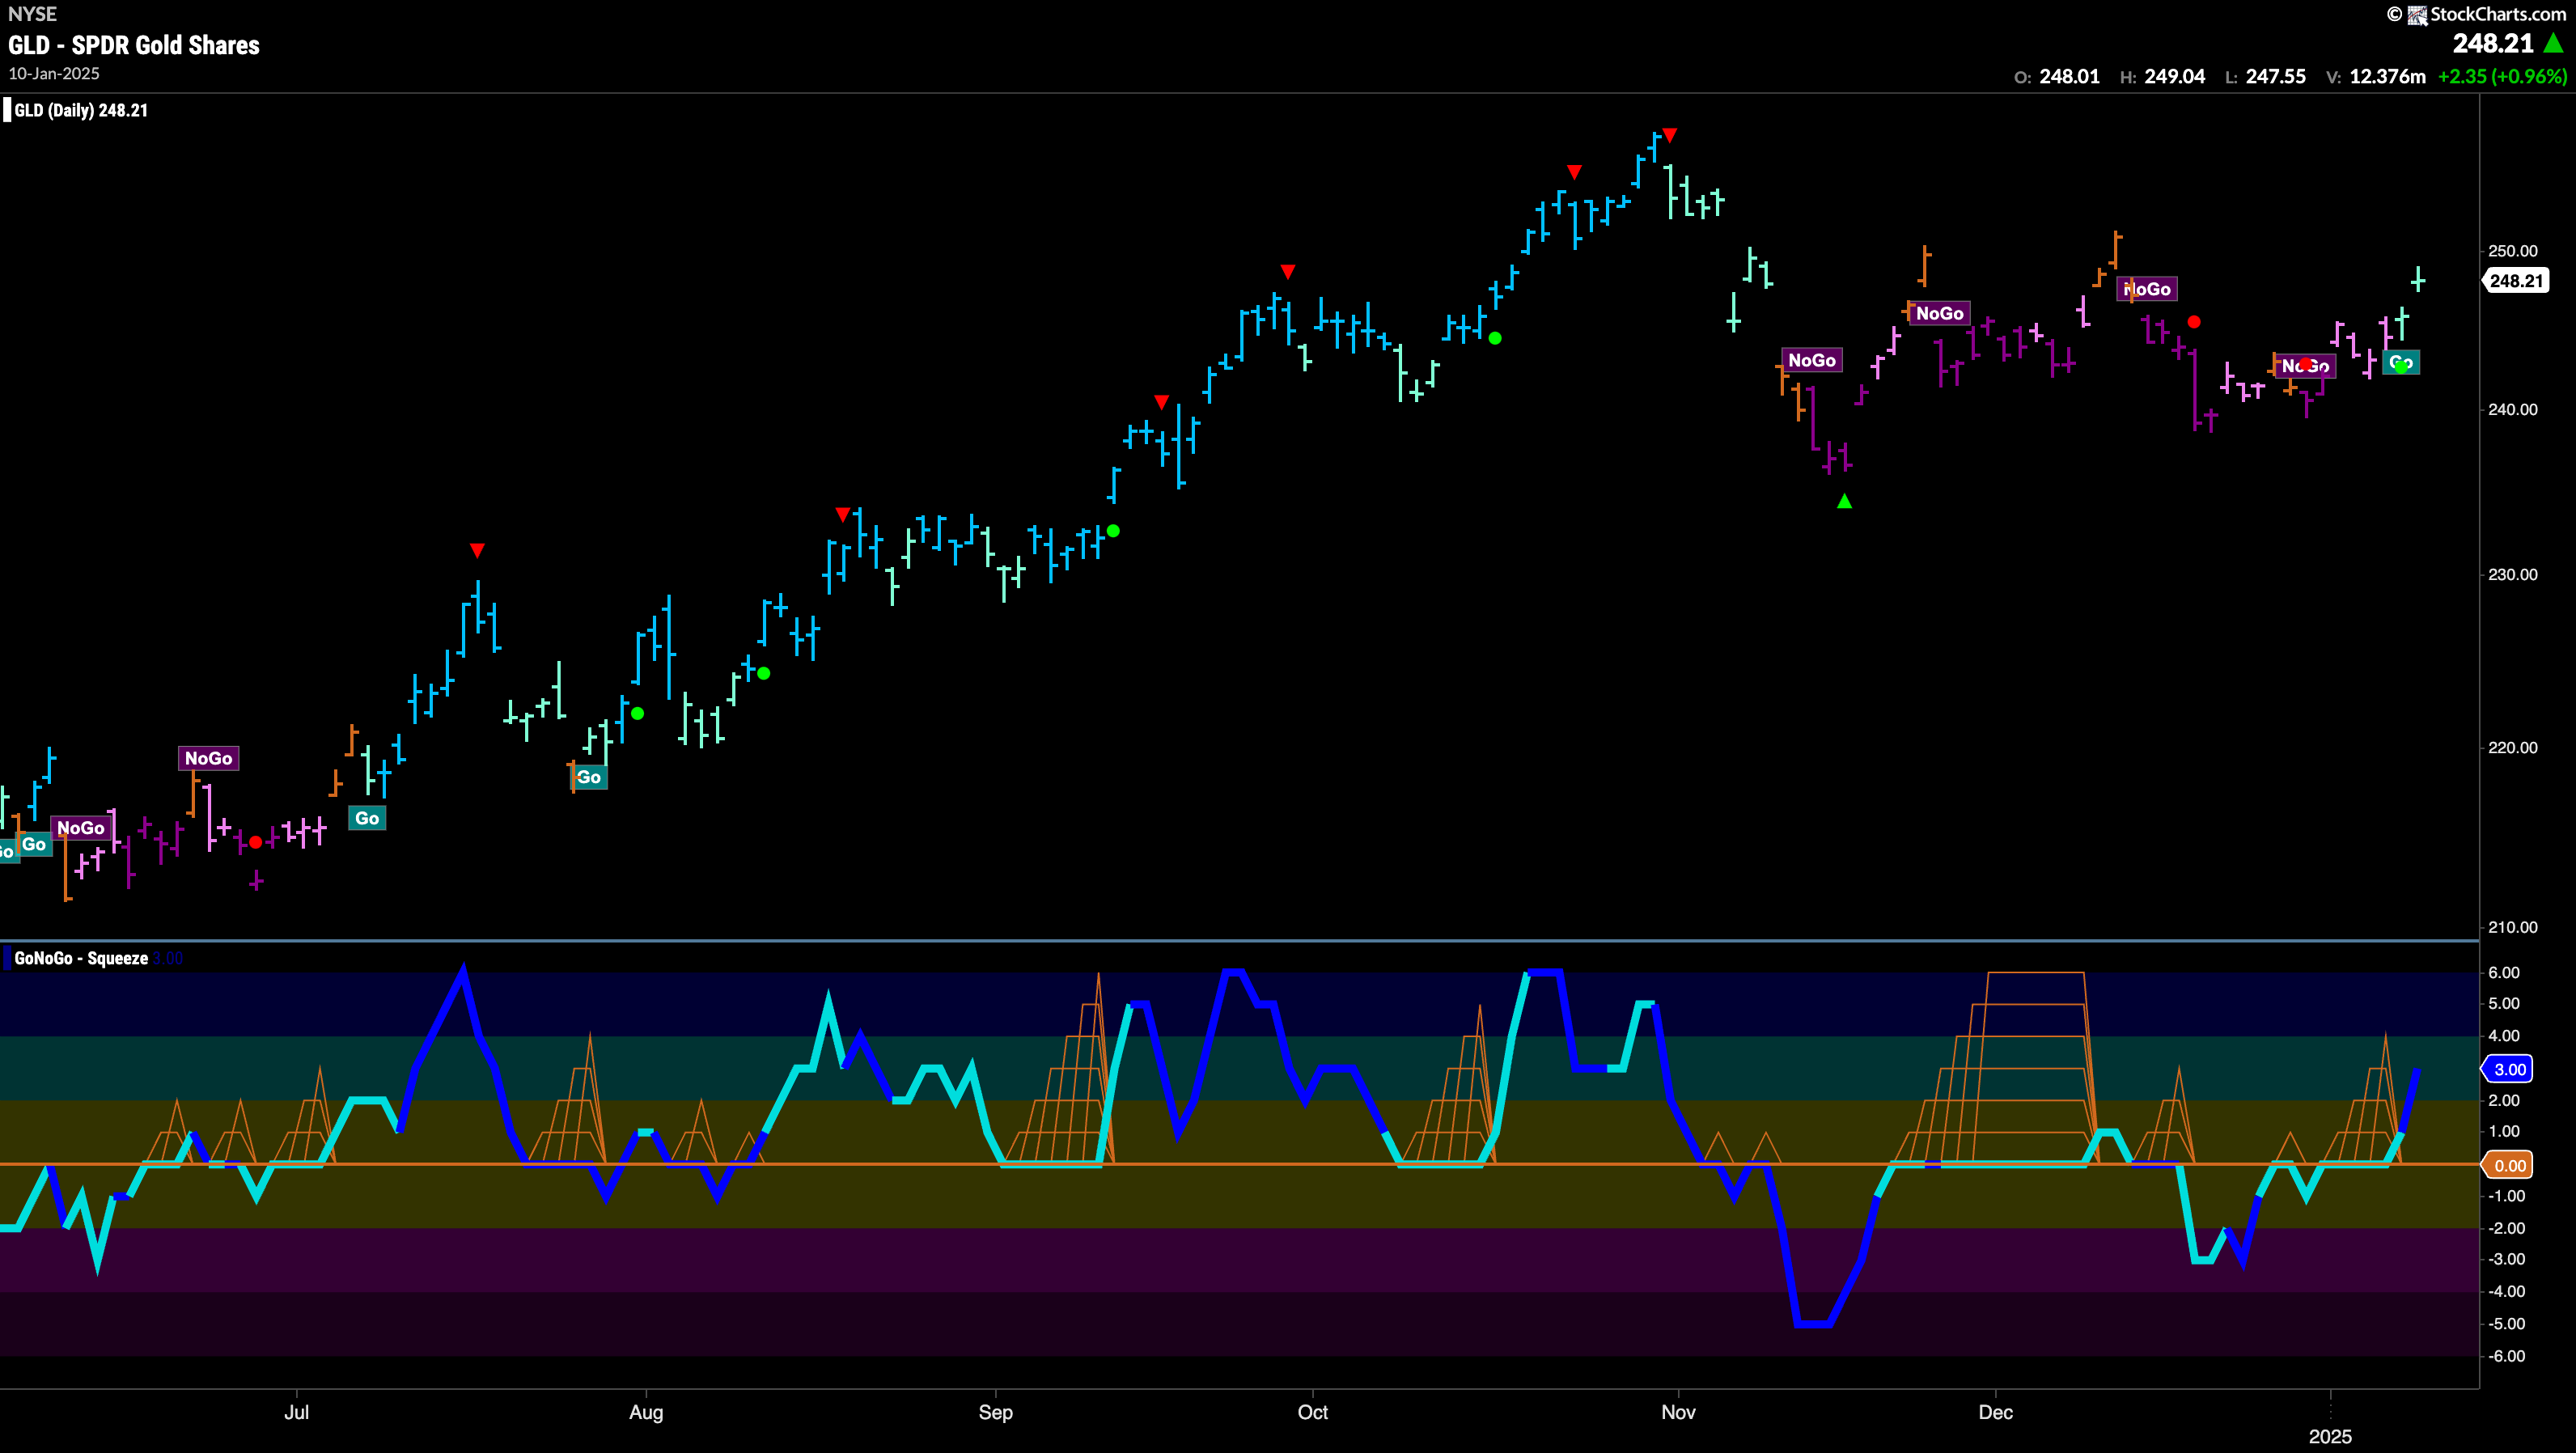
Task: Click the GoNoGo - Squeeze indicator label
Action: click(x=81, y=958)
